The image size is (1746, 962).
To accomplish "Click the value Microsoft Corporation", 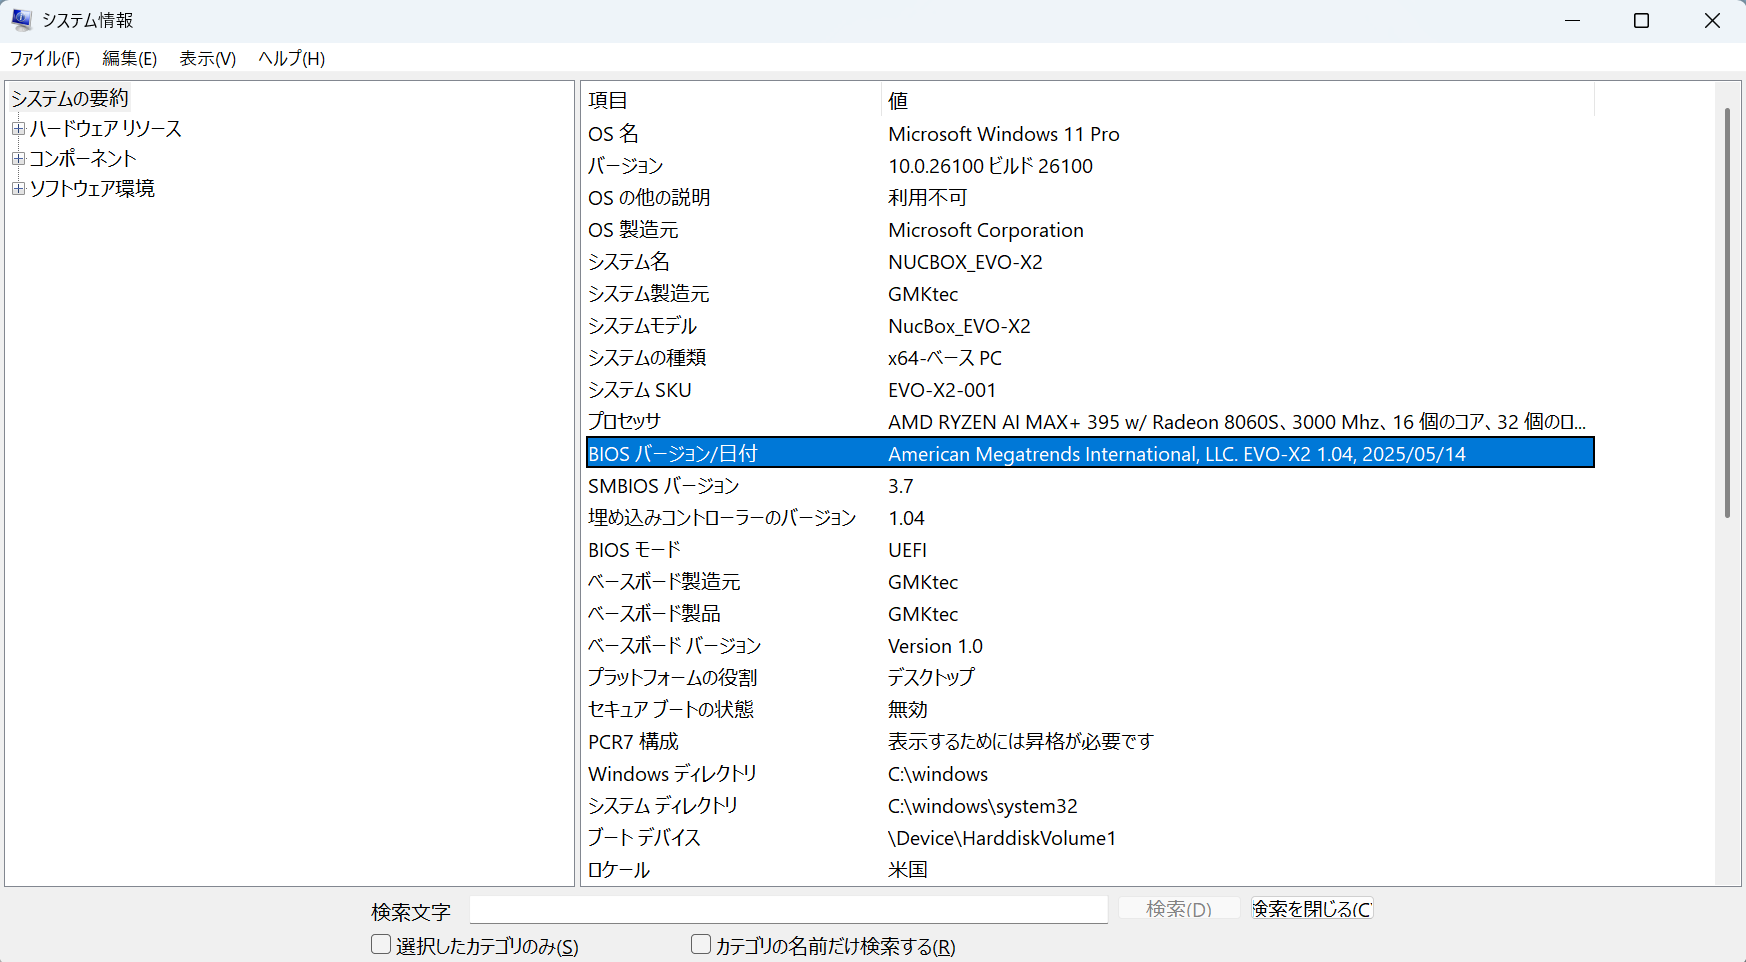I will click(x=986, y=230).
